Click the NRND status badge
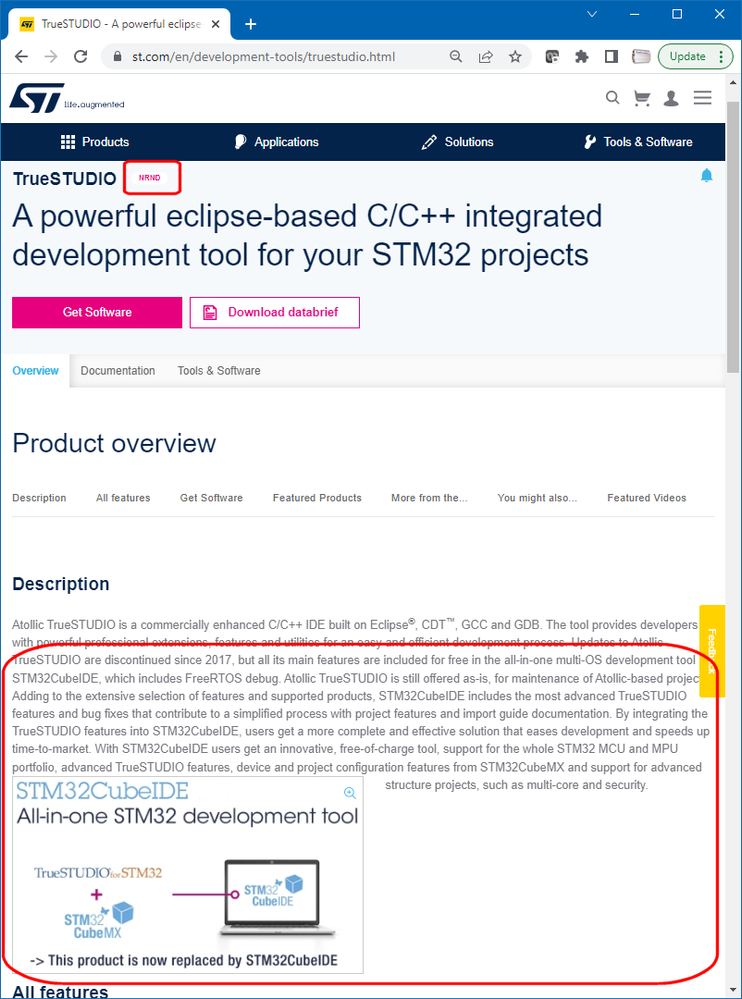Screen dimensions: 742x999 click(150, 178)
